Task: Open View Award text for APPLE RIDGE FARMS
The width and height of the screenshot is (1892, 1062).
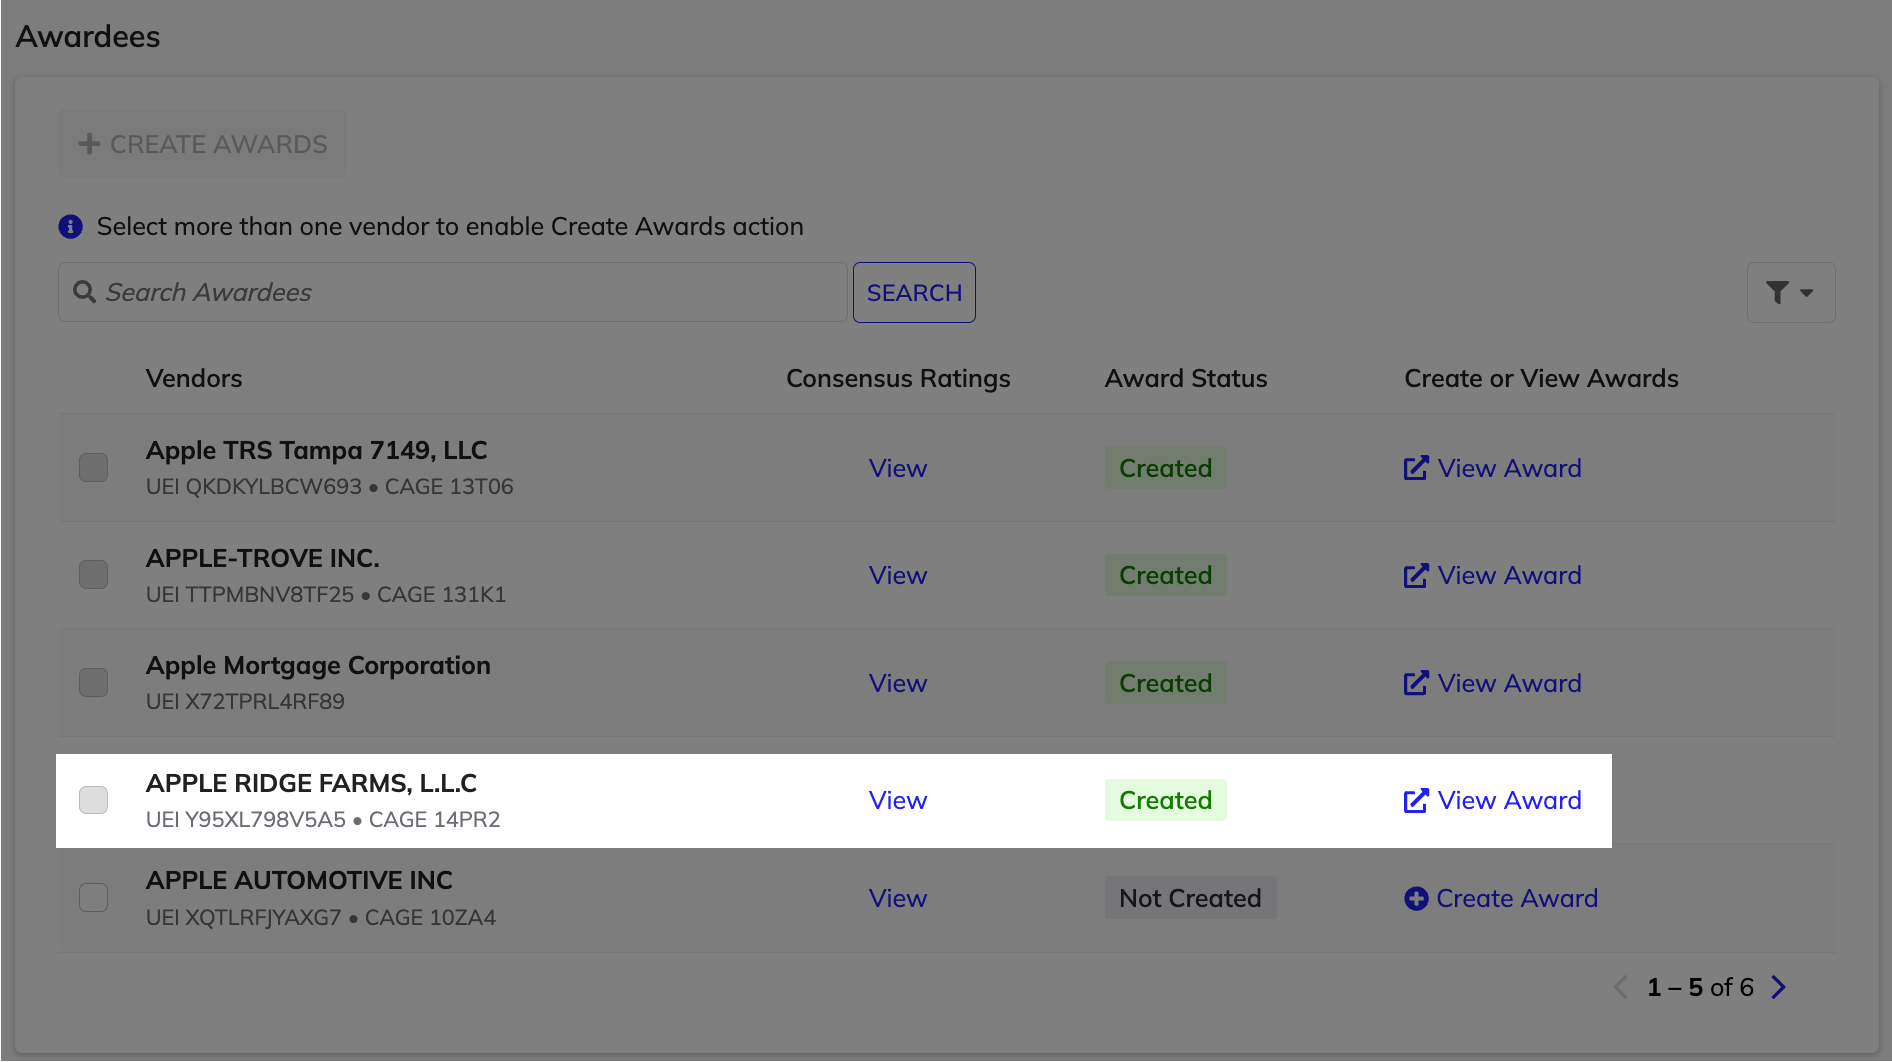Action: (x=1509, y=800)
